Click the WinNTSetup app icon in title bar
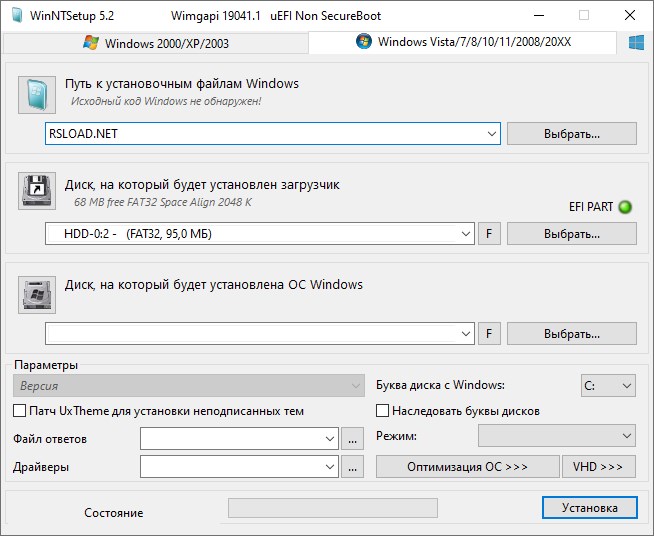Screen dimensions: 654x536 click(17, 15)
